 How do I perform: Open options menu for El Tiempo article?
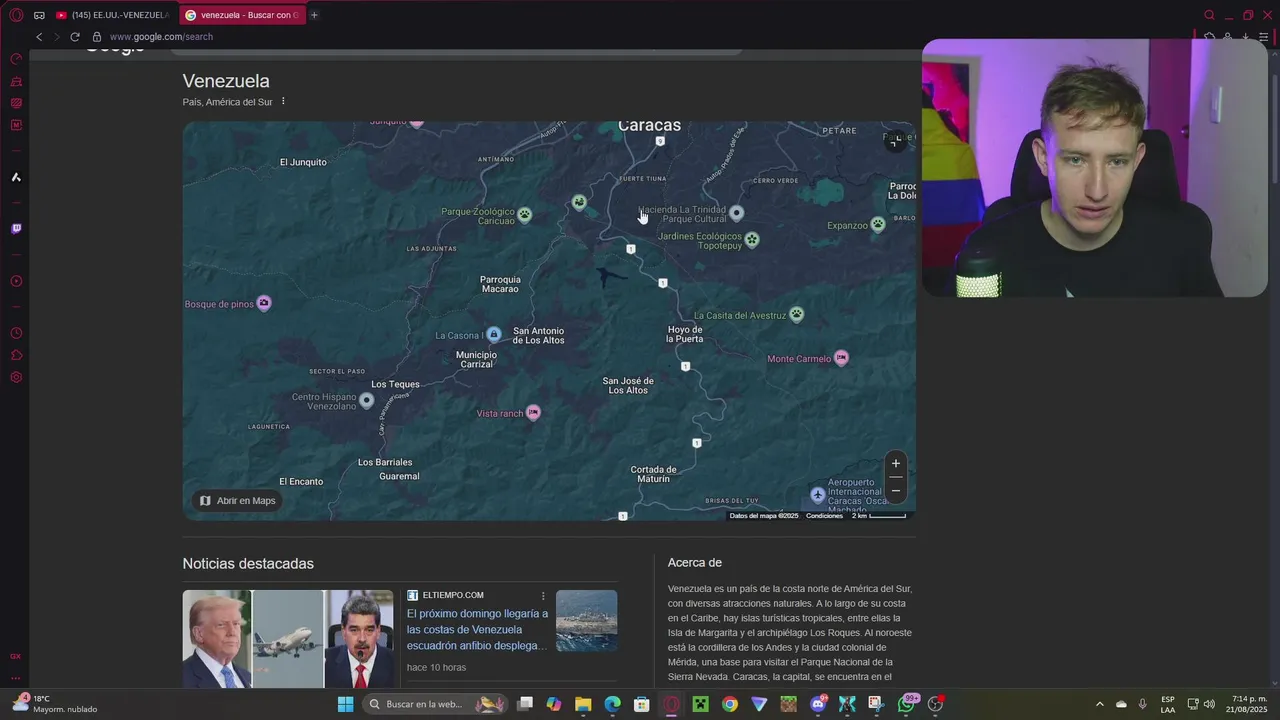(x=544, y=595)
